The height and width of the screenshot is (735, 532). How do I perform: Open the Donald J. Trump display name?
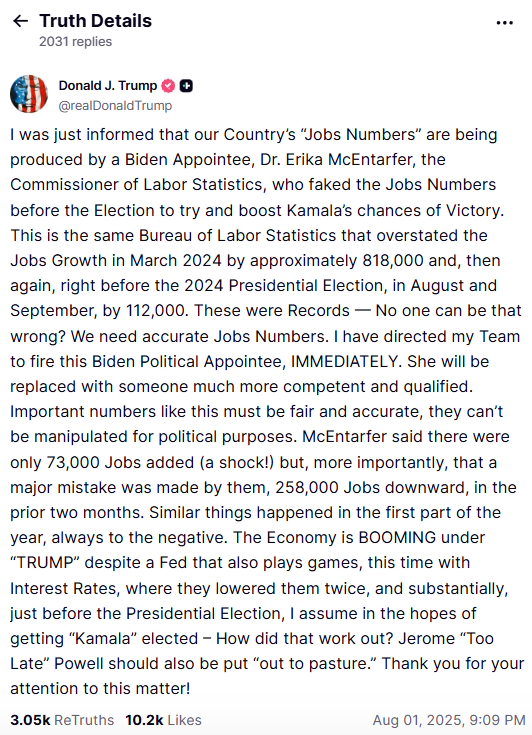coord(108,86)
